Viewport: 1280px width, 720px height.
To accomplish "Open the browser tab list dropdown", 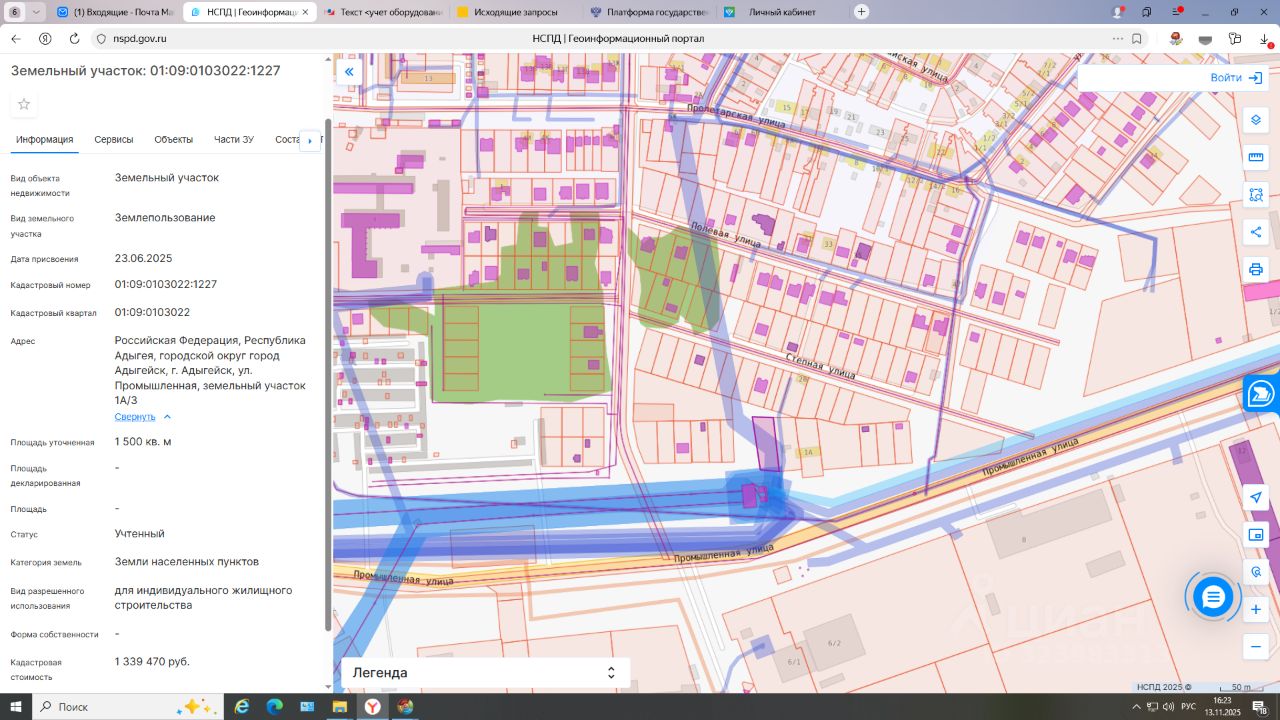I will click(x=36, y=12).
